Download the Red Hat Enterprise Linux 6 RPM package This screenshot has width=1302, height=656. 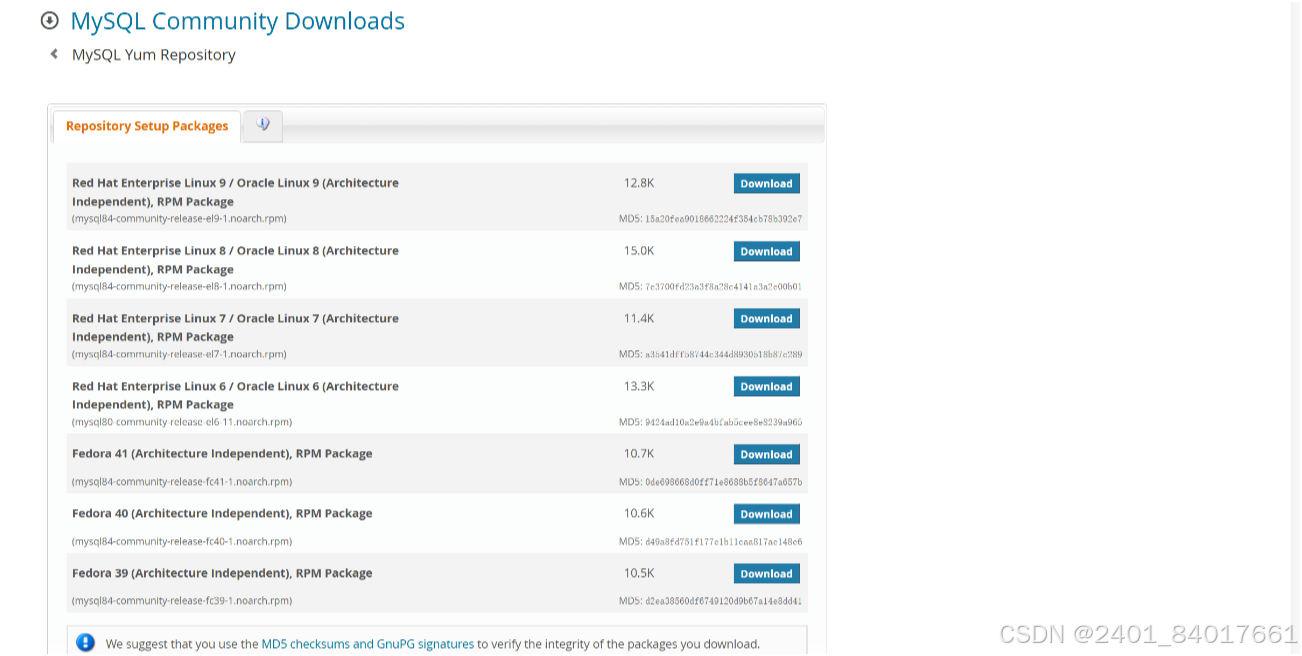click(766, 386)
